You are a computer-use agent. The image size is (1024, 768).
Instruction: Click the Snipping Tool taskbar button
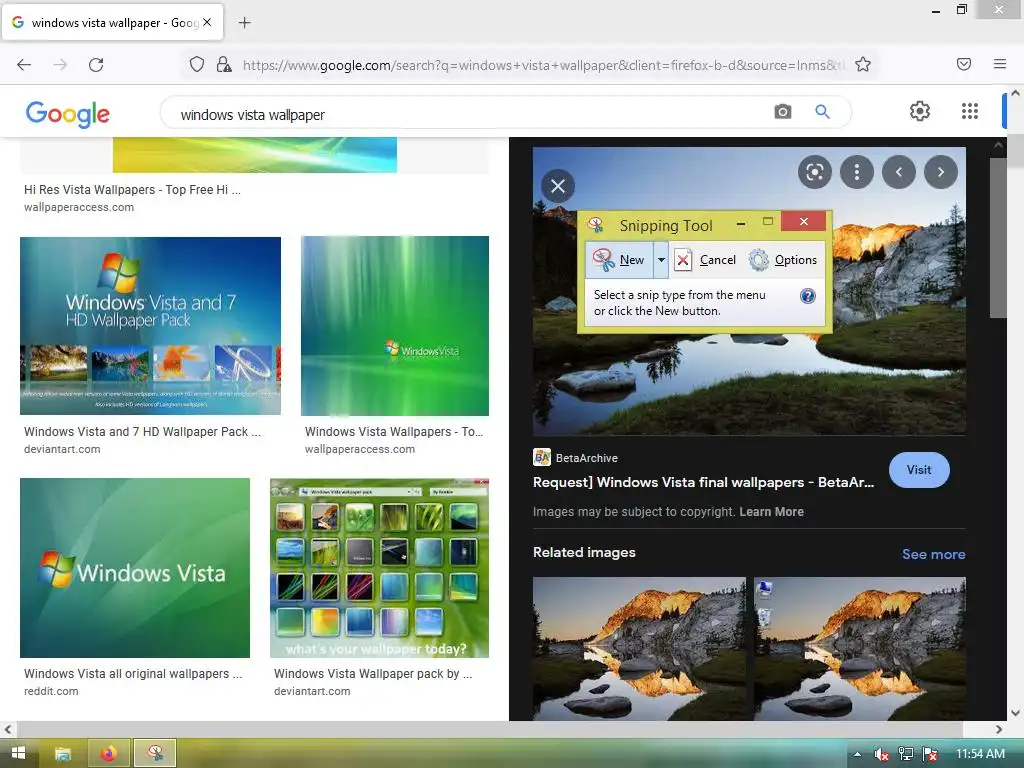(155, 754)
